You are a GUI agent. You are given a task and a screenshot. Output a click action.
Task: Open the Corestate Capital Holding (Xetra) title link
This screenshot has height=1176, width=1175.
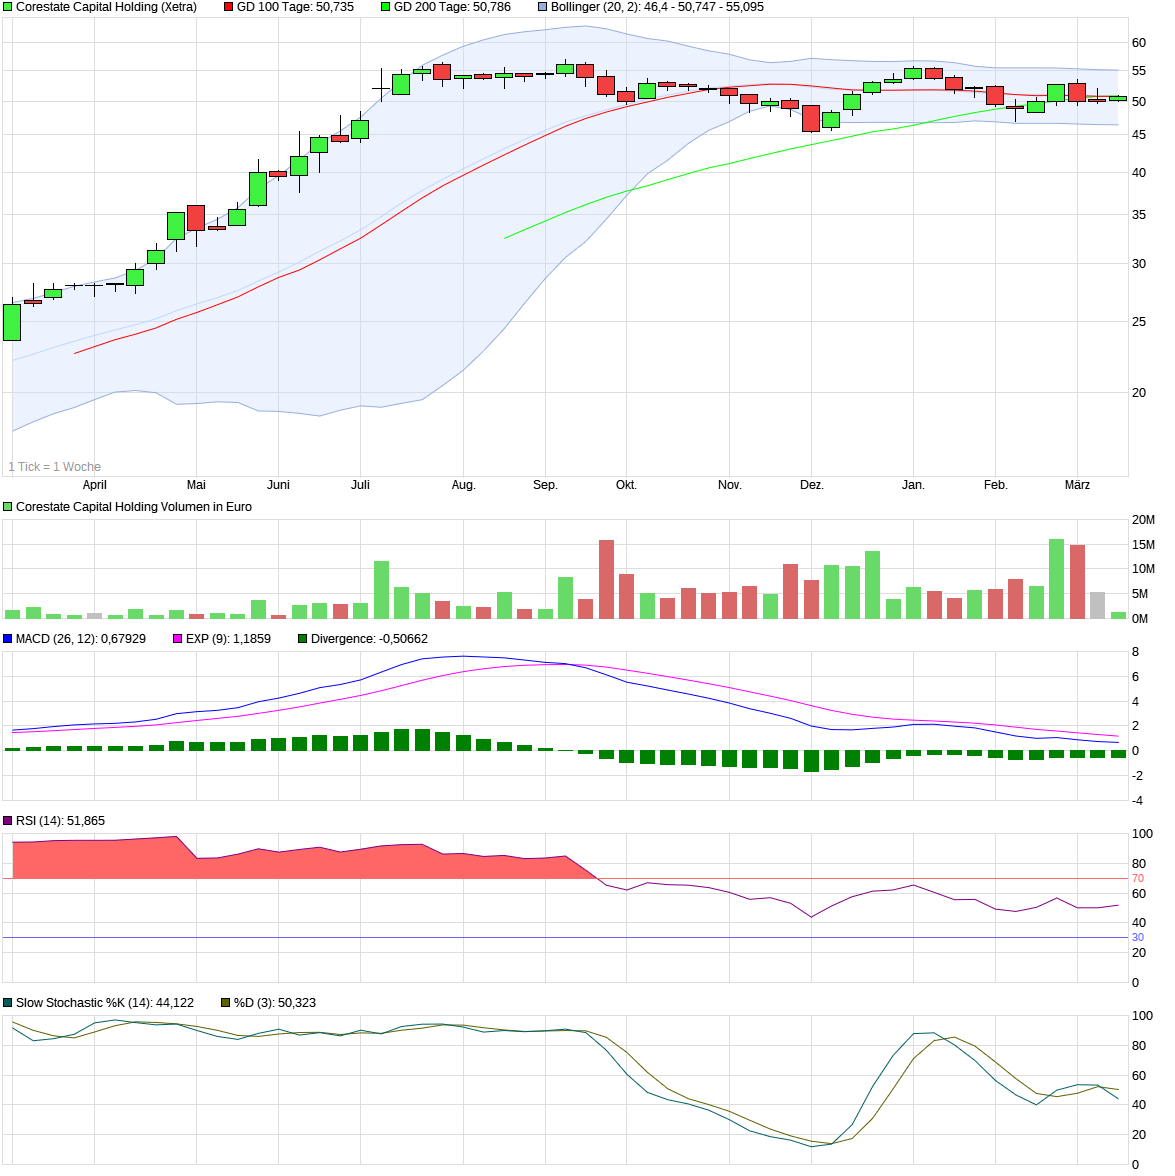[x=105, y=8]
